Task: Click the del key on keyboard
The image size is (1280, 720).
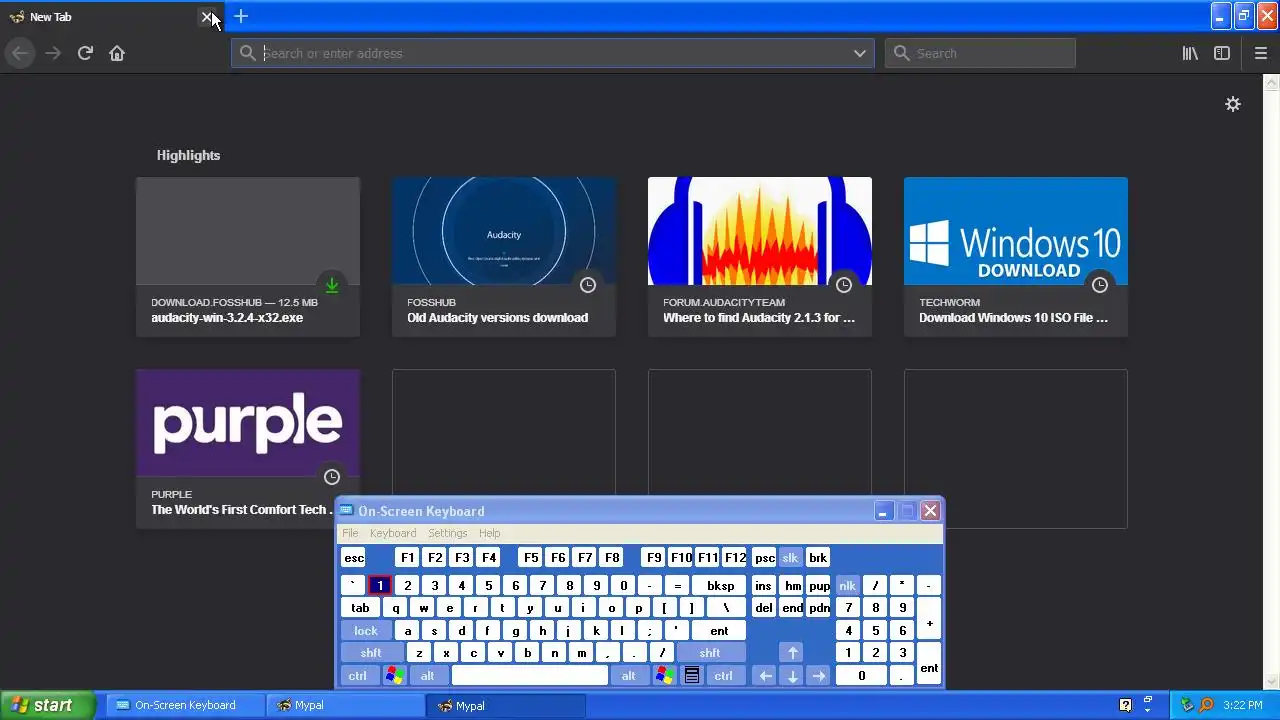Action: (x=764, y=608)
